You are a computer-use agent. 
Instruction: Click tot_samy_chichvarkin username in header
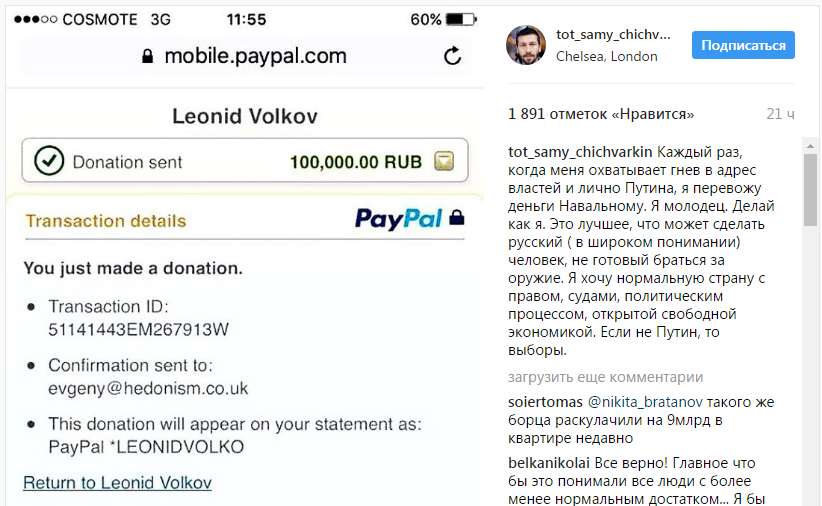point(613,35)
